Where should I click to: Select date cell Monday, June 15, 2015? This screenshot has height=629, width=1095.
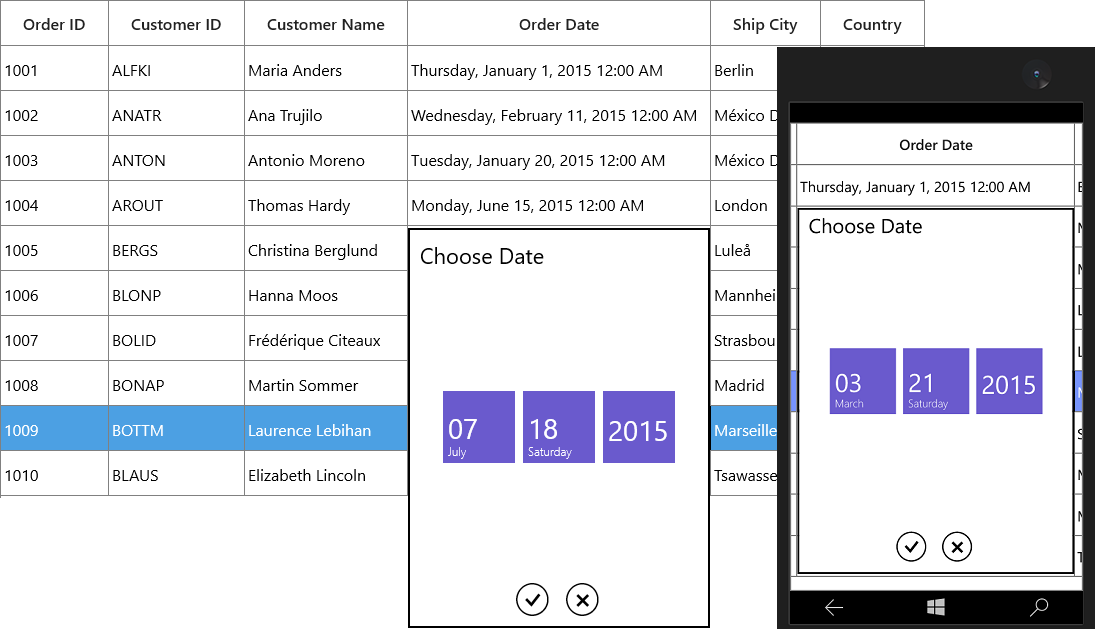(x=559, y=204)
